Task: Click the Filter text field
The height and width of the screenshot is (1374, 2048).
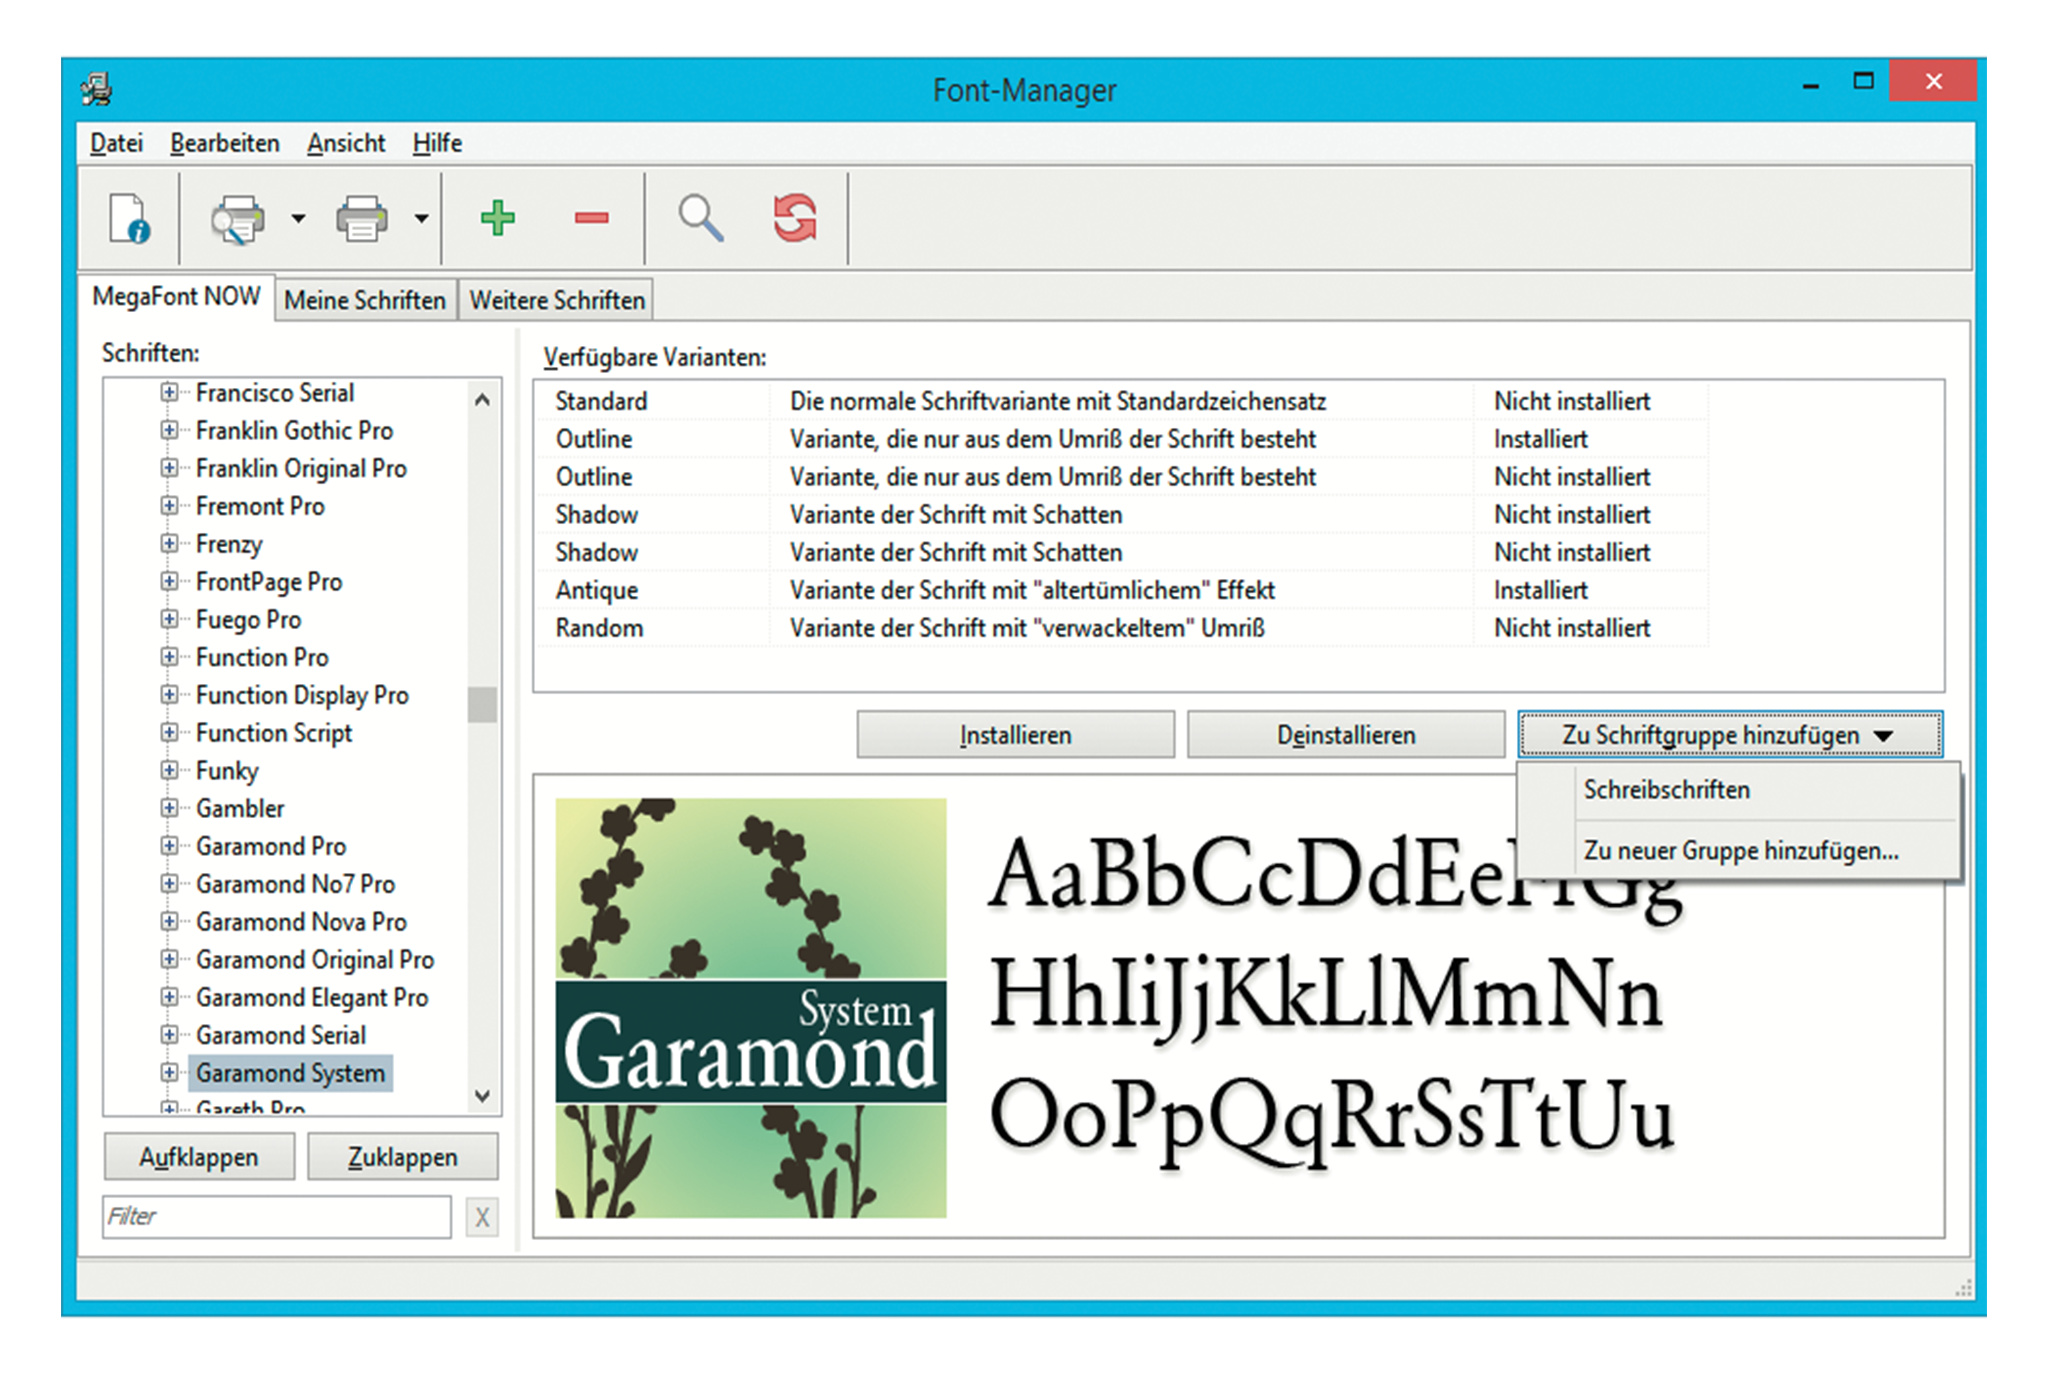Action: (x=276, y=1216)
